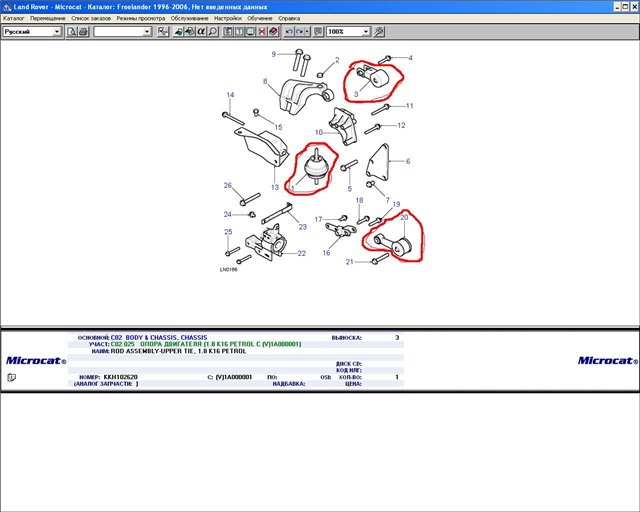Click the red X icon in toolbar
The width and height of the screenshot is (640, 512).
coord(262,31)
